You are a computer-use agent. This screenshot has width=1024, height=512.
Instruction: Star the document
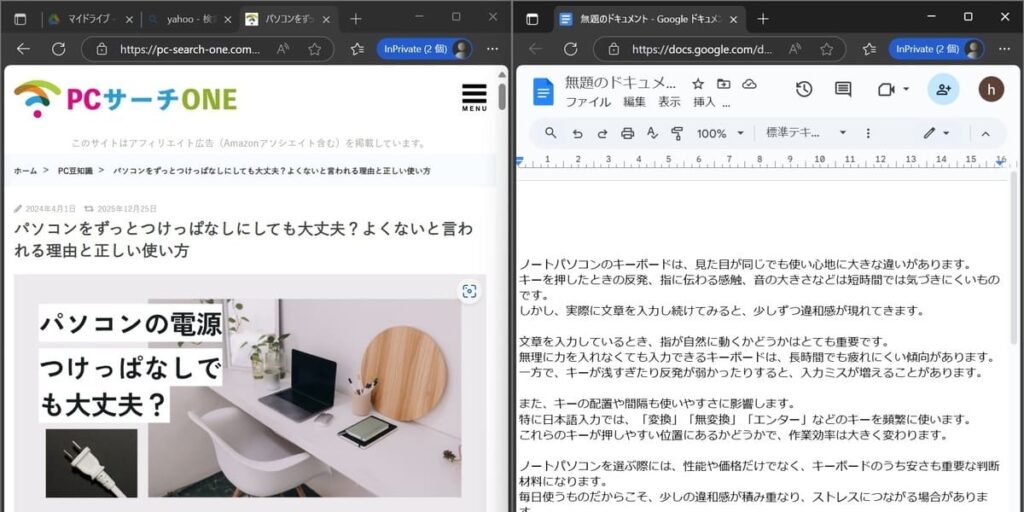[698, 84]
